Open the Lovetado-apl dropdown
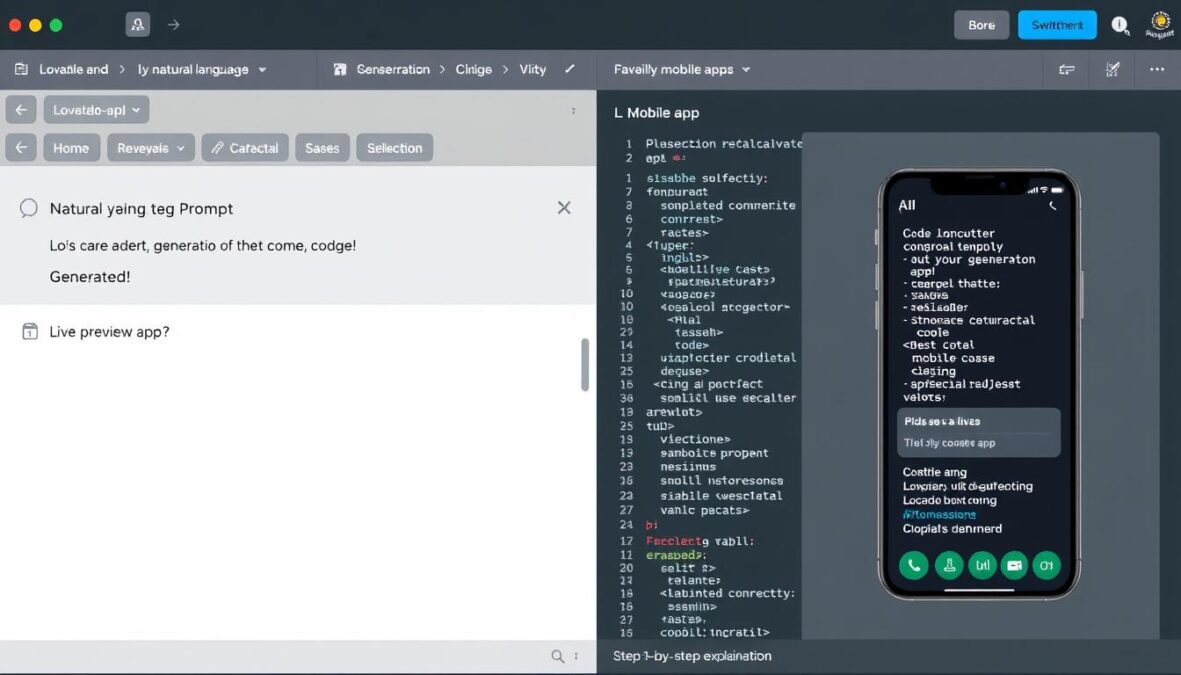 (x=97, y=109)
